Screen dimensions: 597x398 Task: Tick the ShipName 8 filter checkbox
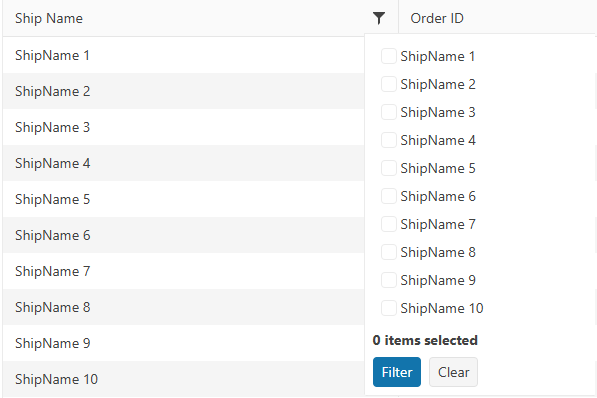[389, 252]
